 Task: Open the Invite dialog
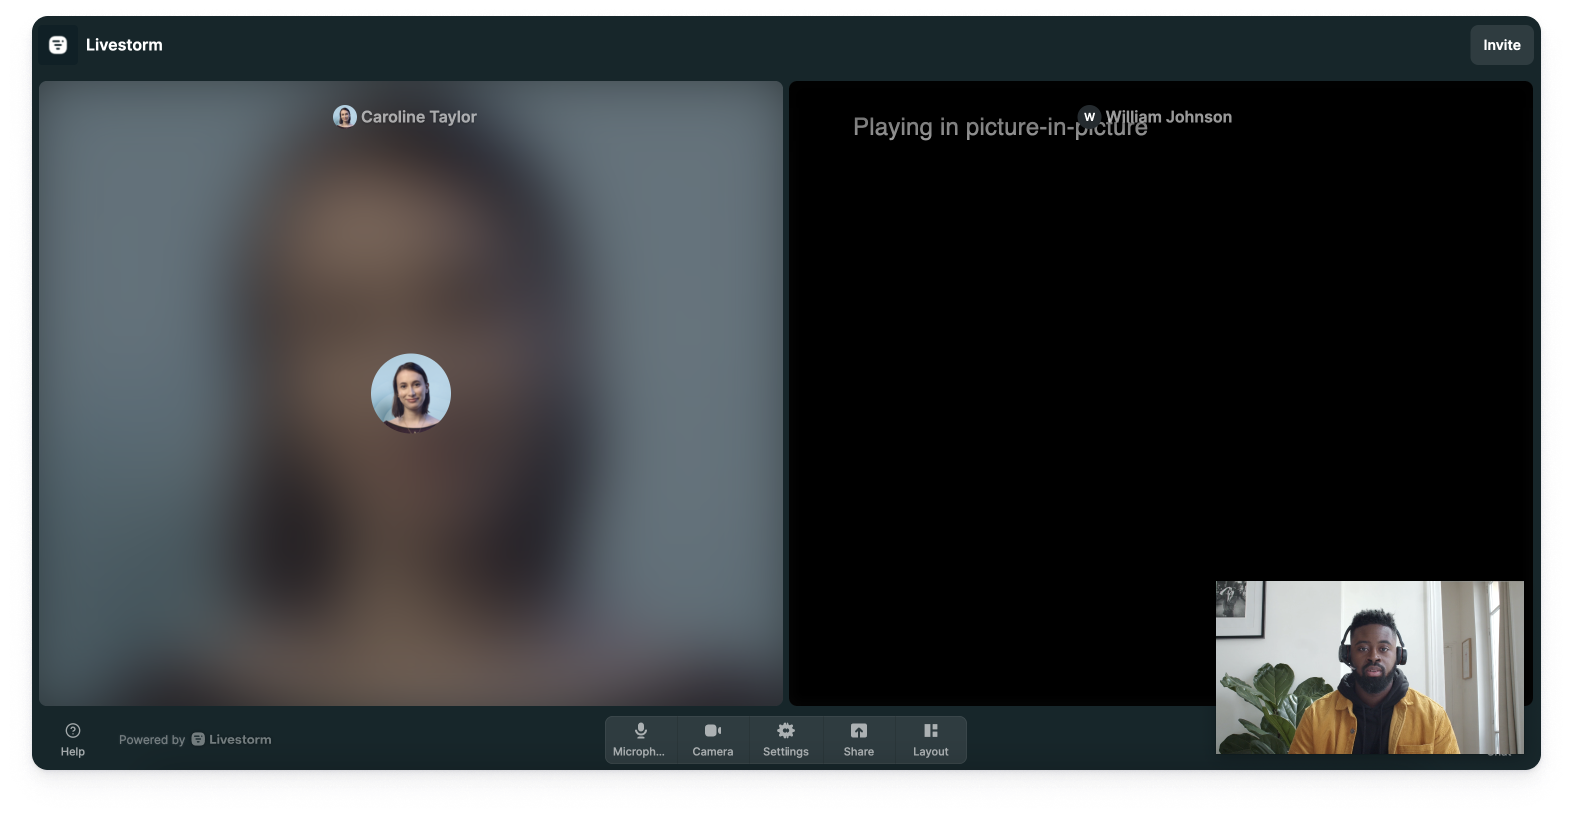click(1501, 45)
